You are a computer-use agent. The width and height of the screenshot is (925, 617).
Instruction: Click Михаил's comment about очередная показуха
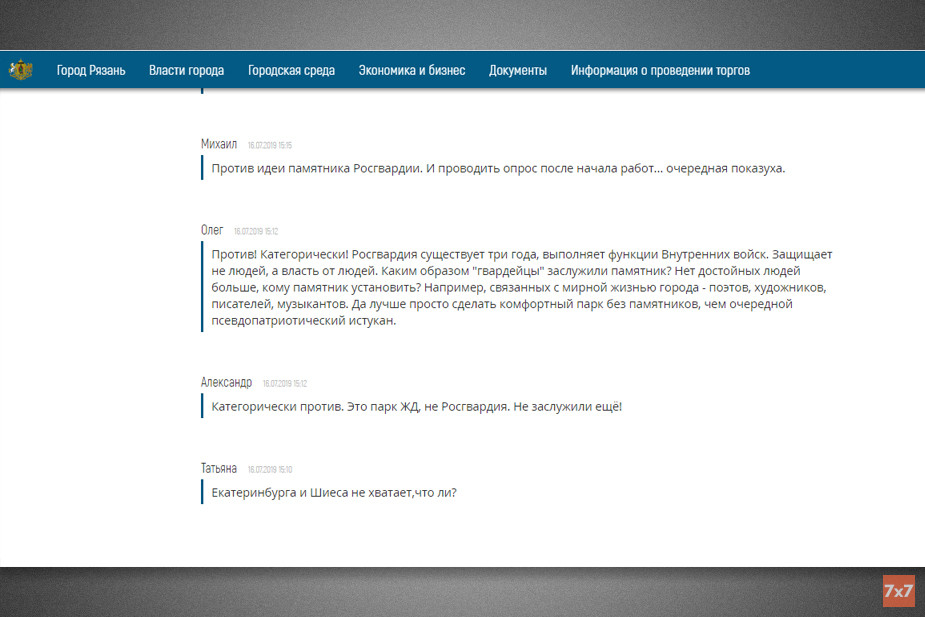498,168
